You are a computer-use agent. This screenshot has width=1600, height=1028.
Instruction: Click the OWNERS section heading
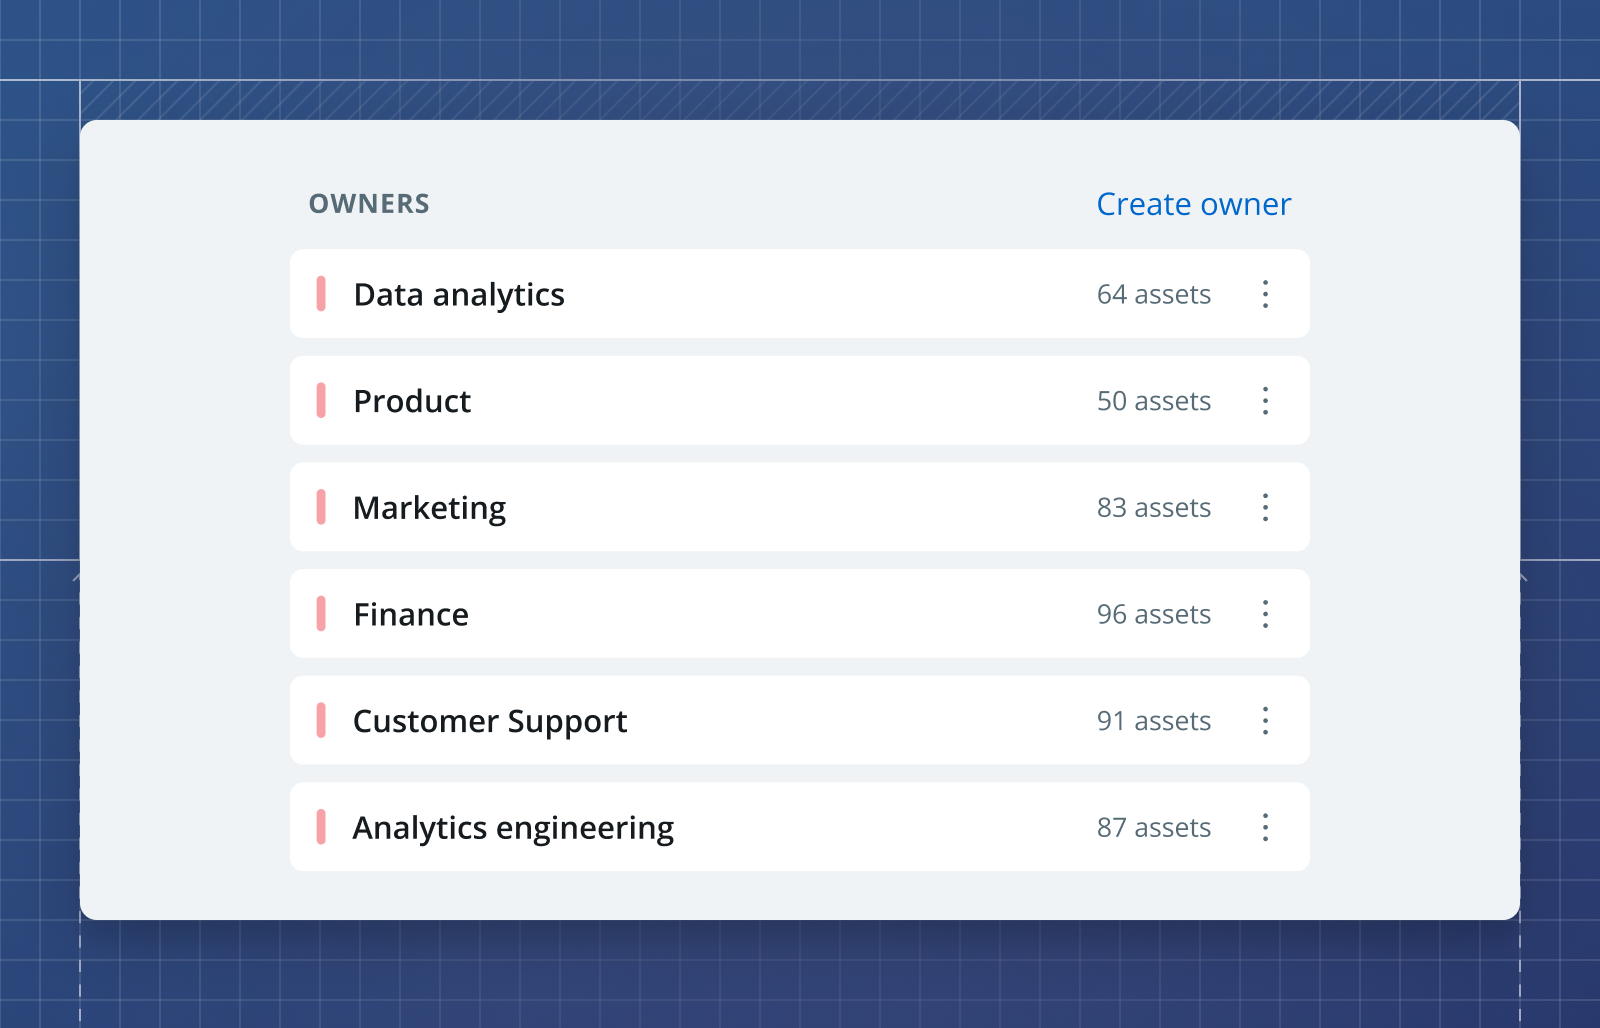point(369,204)
